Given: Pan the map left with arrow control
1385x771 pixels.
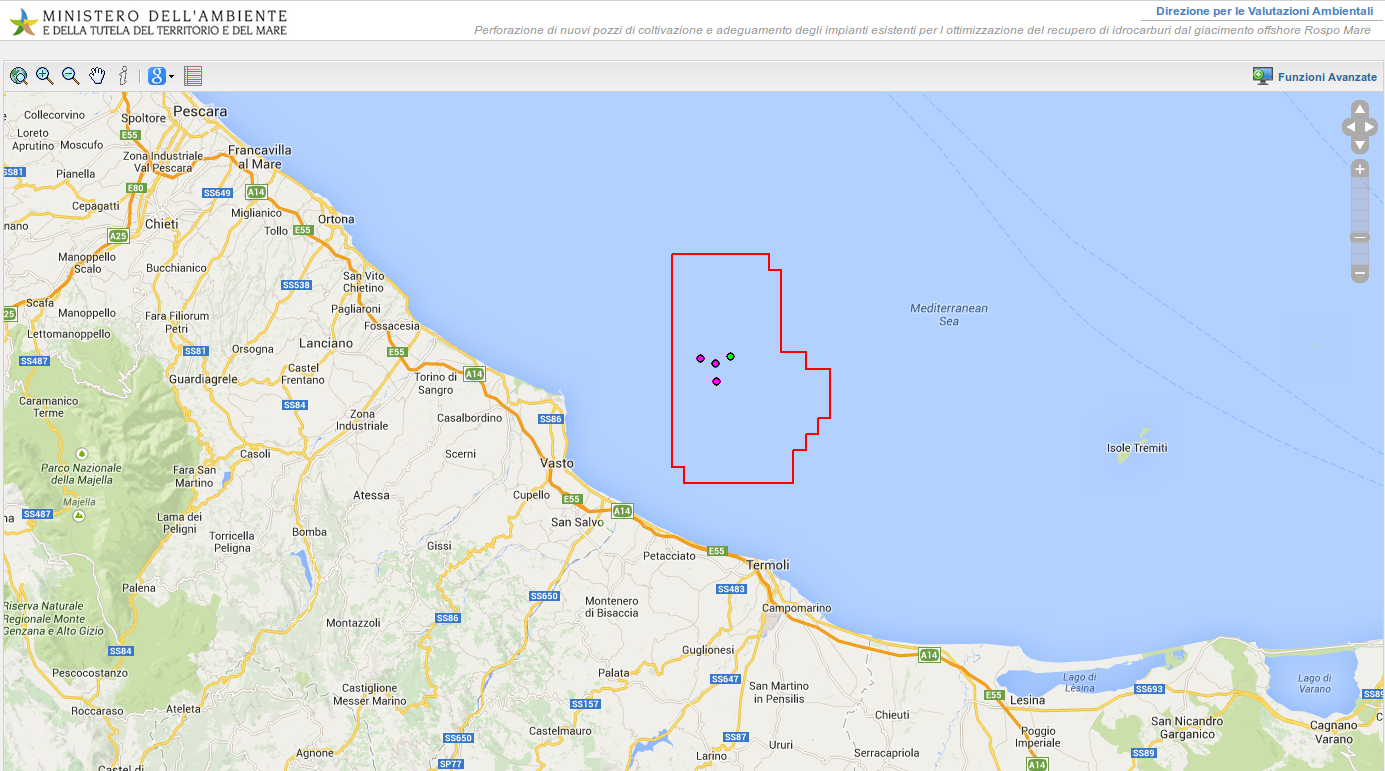Looking at the screenshot, I should pos(1349,127).
